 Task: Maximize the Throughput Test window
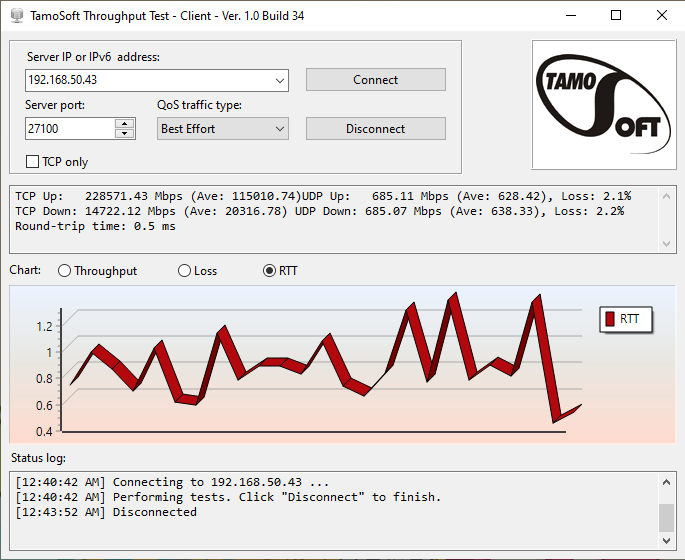click(x=616, y=15)
